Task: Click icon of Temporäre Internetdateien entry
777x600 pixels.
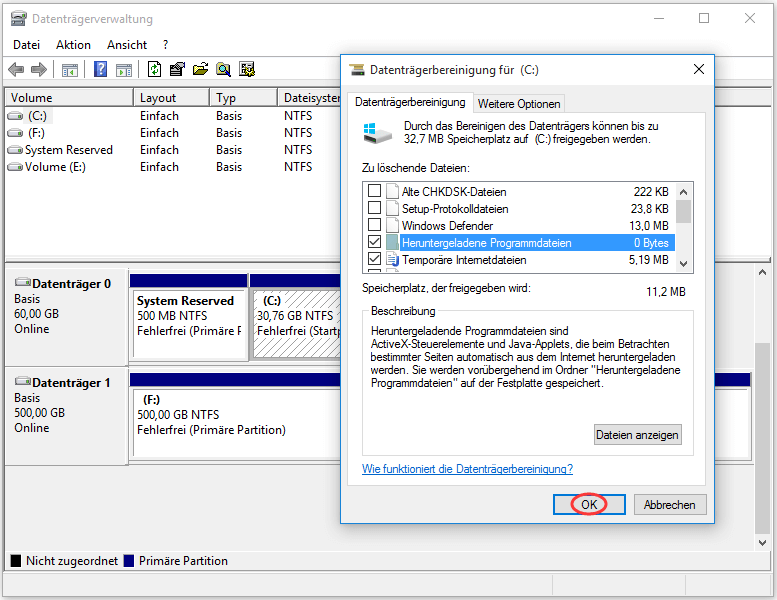Action: tap(392, 259)
